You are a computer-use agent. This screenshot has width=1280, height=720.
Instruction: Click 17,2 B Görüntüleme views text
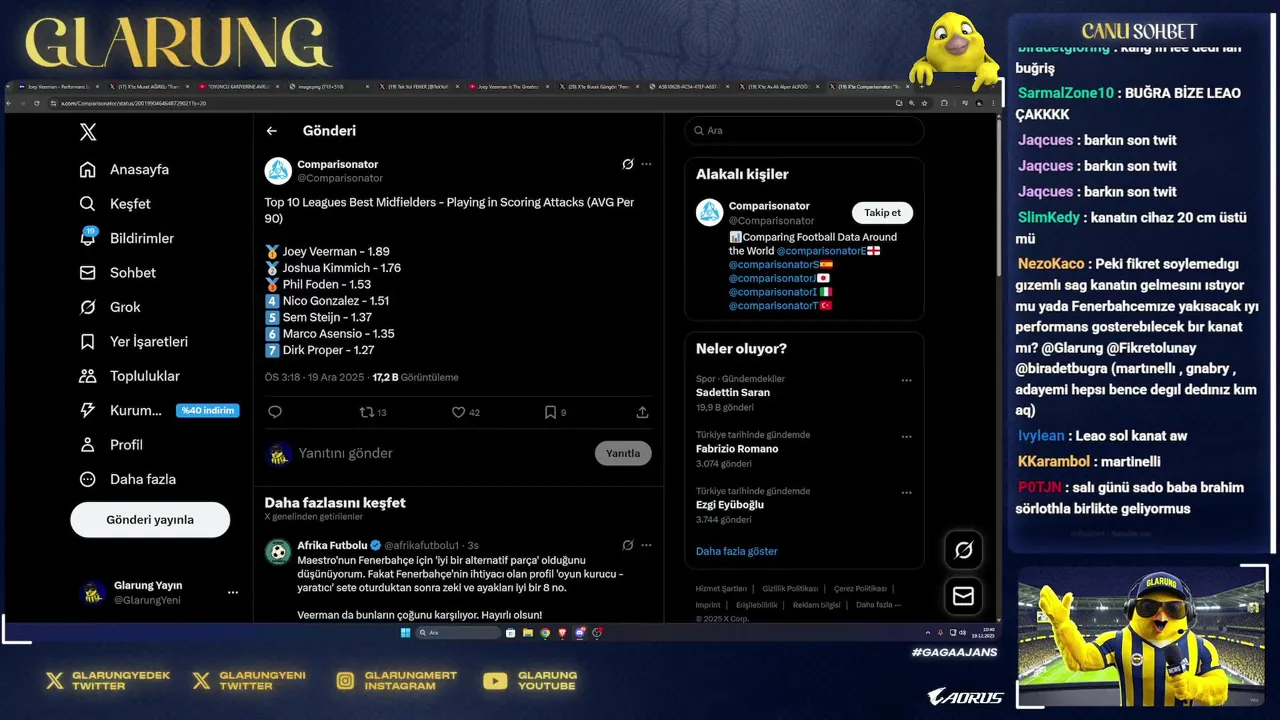click(x=415, y=378)
